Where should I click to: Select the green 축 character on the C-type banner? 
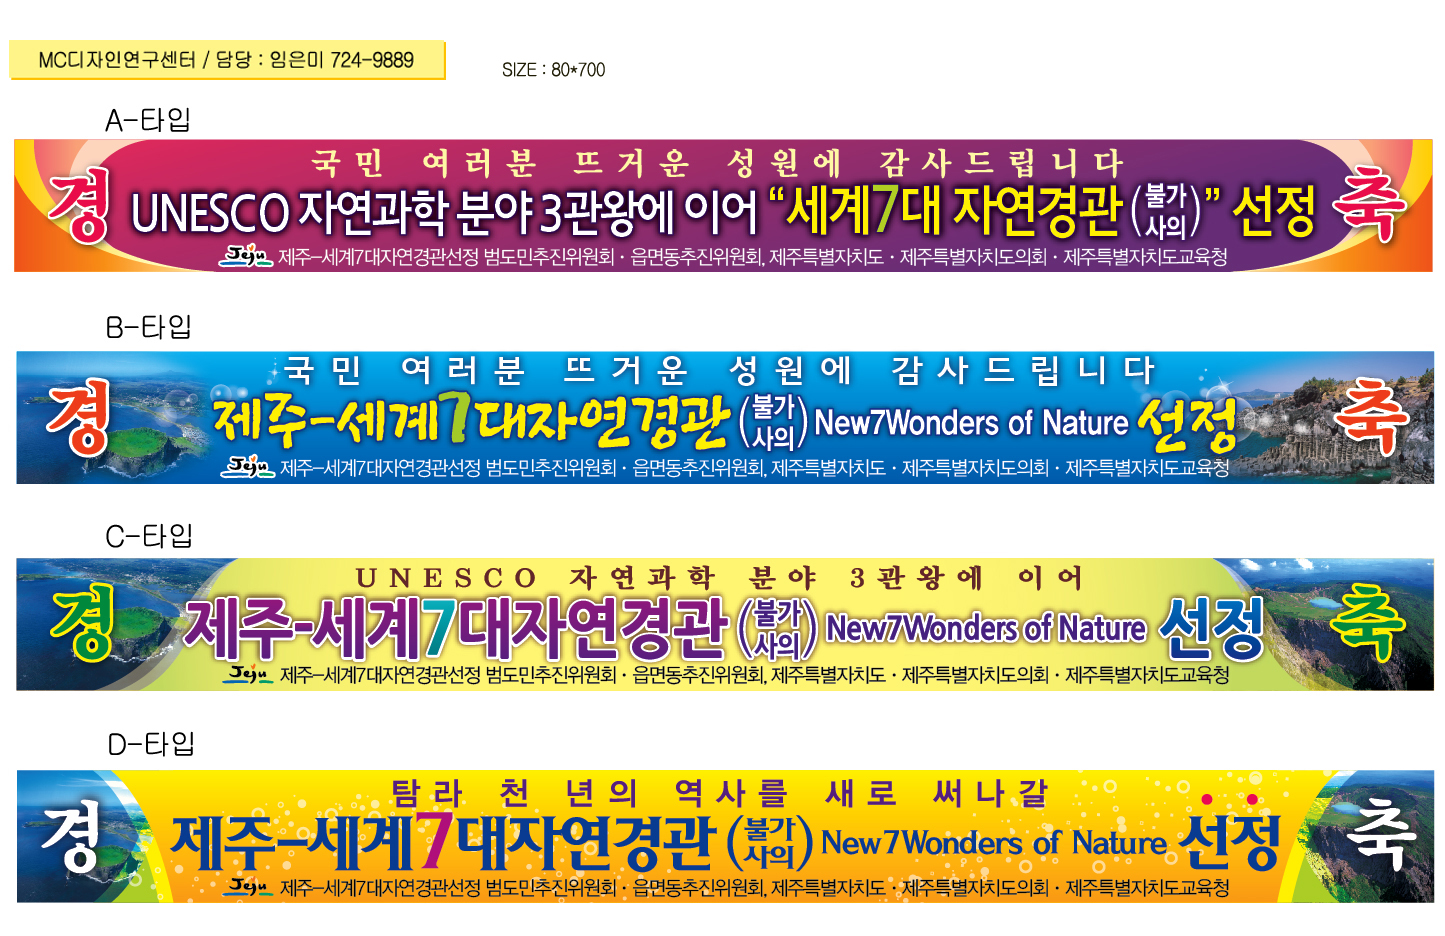1368,620
